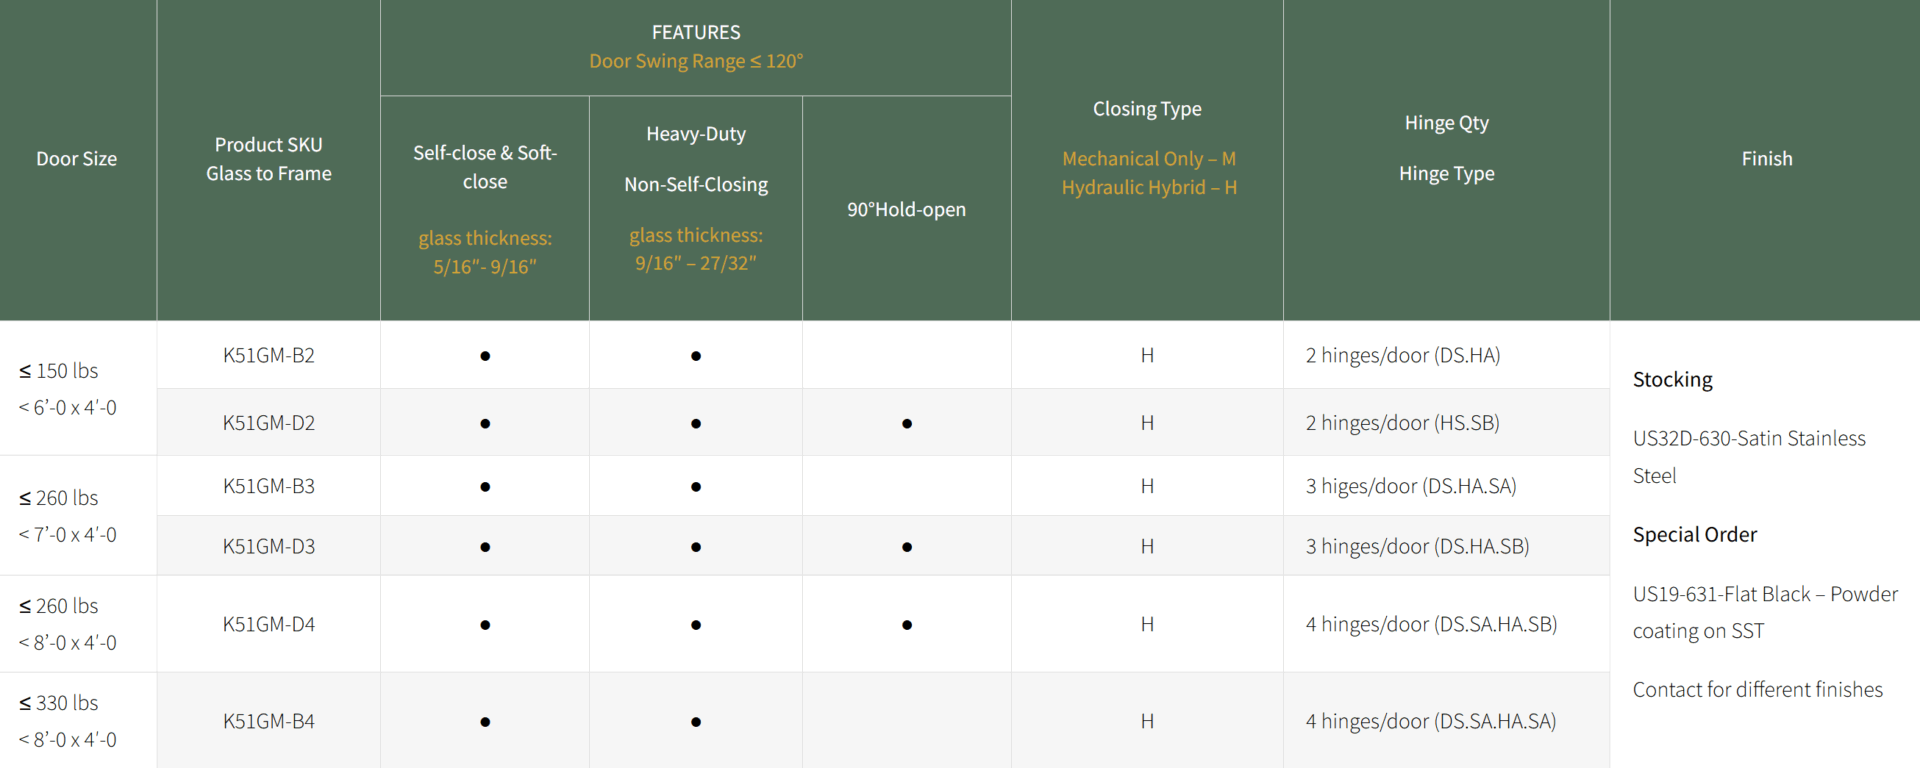
Task: Click the Heavy-Duty dot in K51GM-B4 row
Action: 696,722
